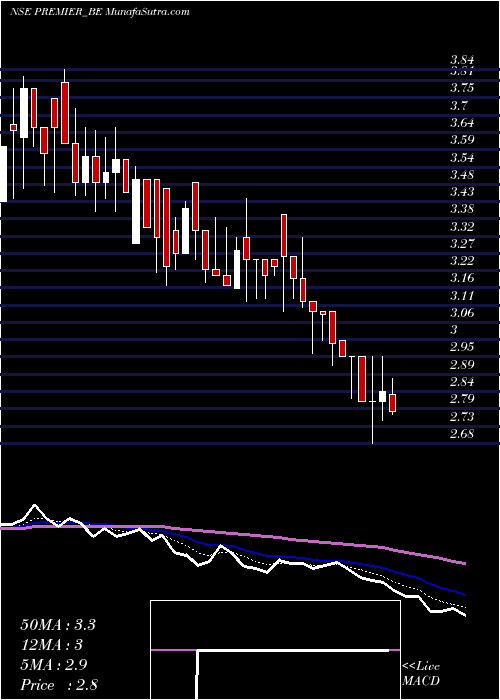Click the 2.79 price axis label

point(462,399)
